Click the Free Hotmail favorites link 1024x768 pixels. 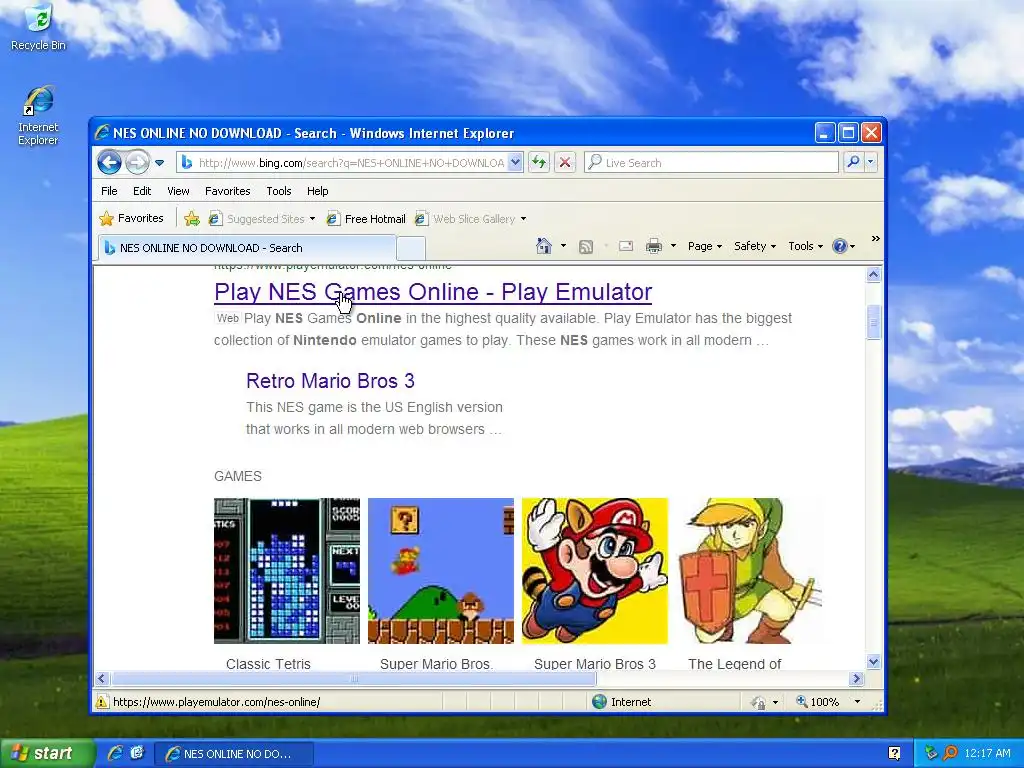(366, 219)
